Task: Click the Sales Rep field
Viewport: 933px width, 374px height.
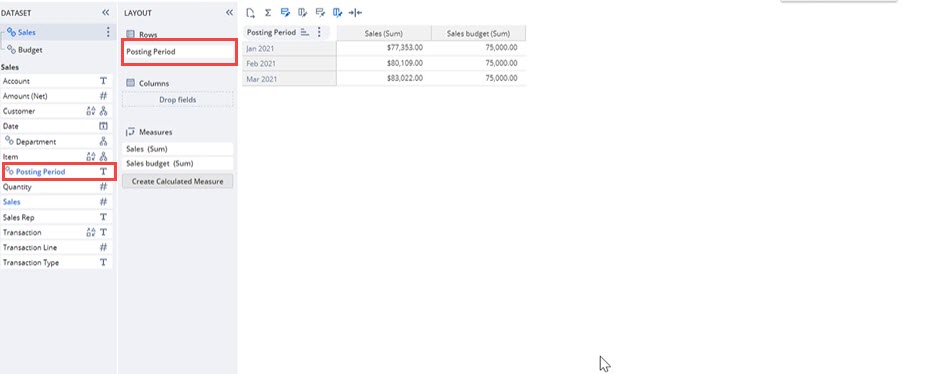Action: pyautogui.click(x=56, y=217)
